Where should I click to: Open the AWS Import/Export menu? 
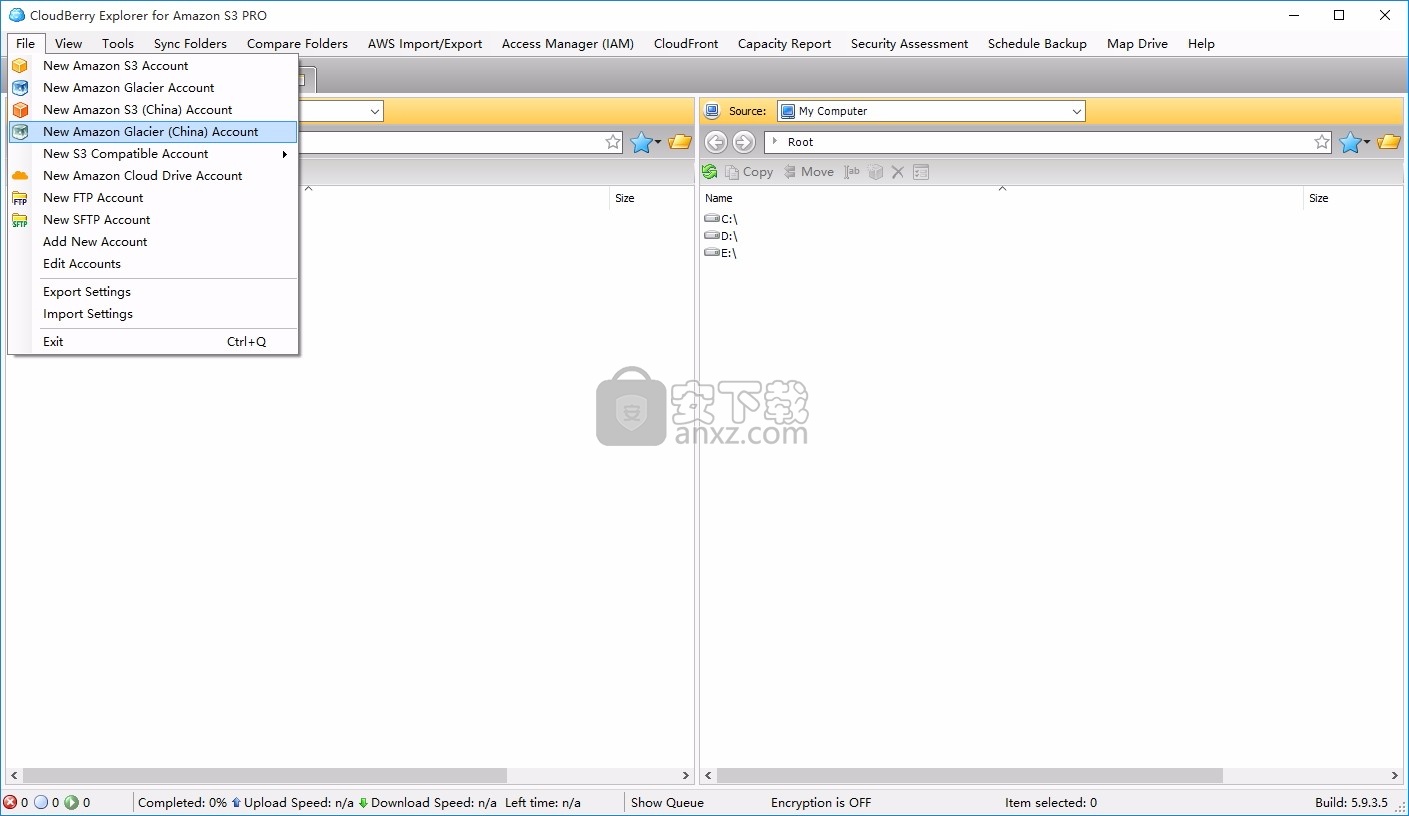425,43
